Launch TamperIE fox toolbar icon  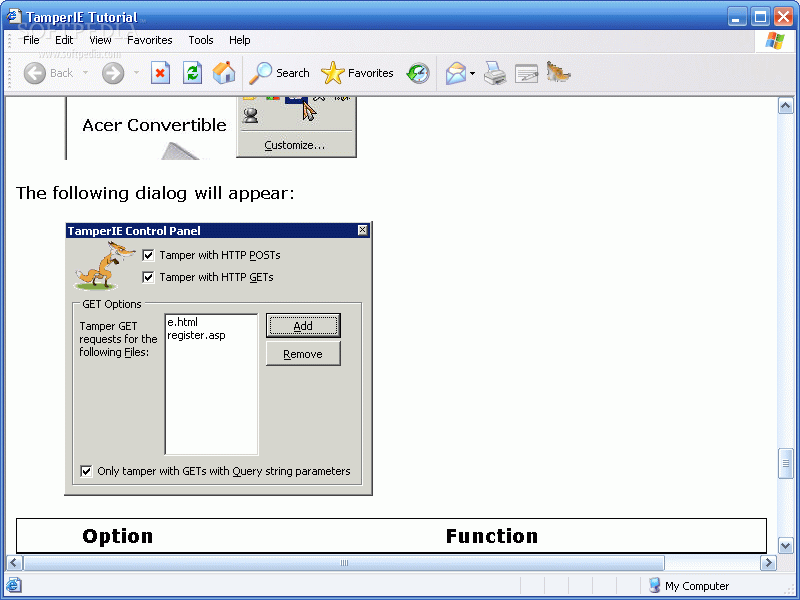[558, 72]
